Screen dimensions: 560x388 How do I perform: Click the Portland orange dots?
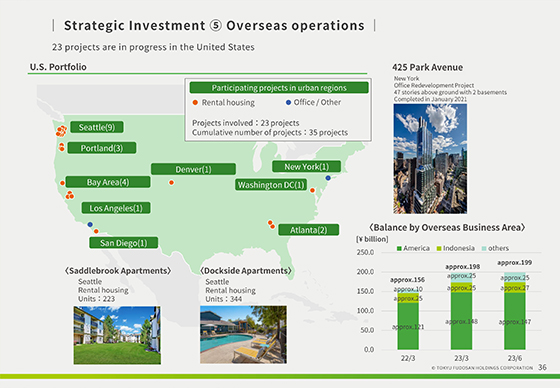coord(61,147)
